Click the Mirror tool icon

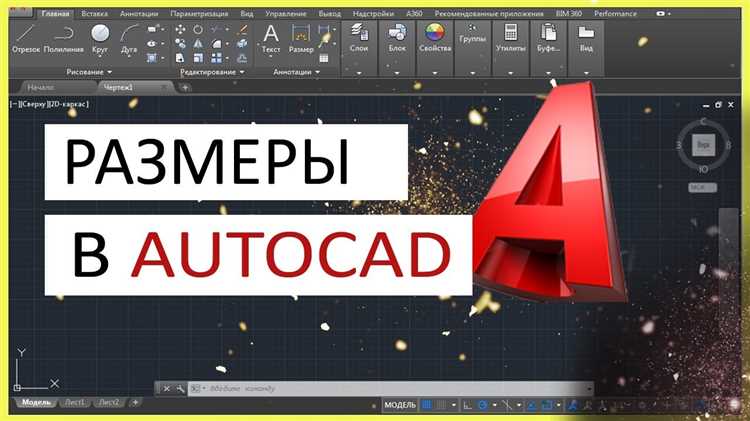tap(198, 44)
